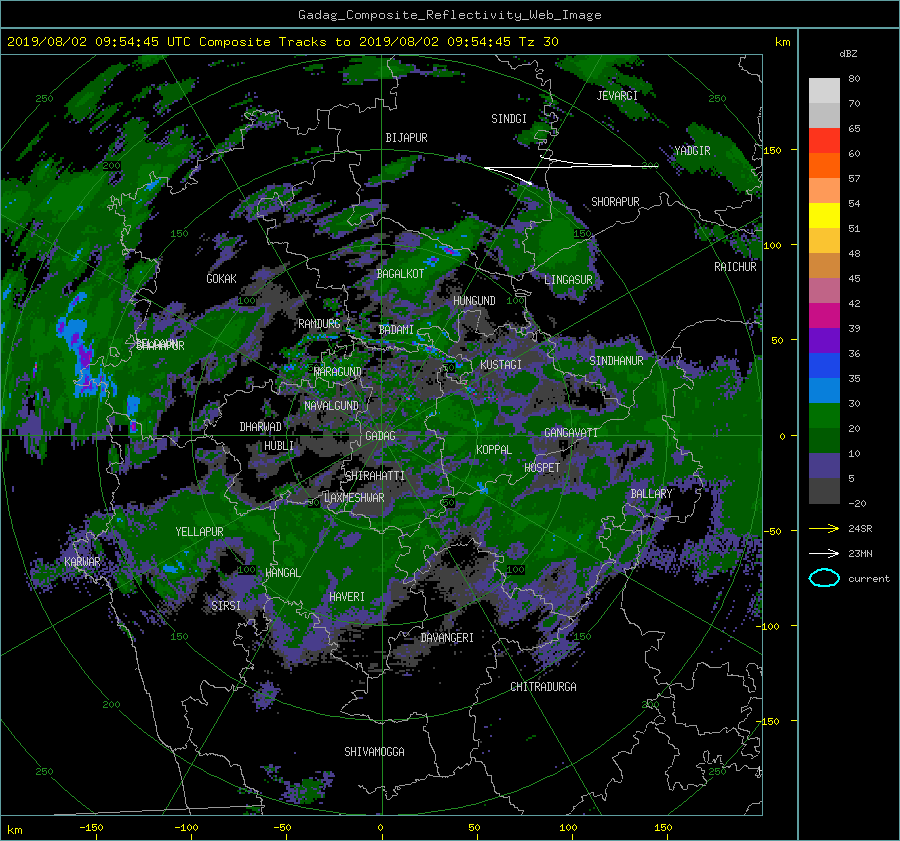Click the NARAGUND city label
Screen dimensions: 900x841
tap(338, 372)
